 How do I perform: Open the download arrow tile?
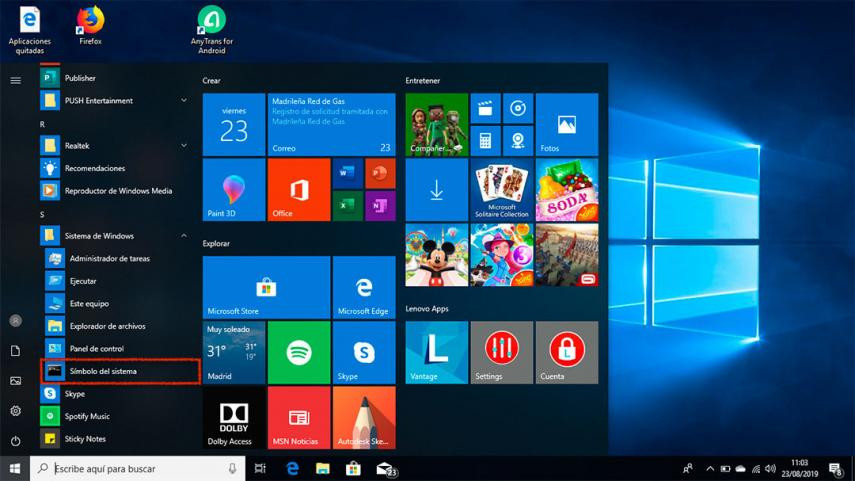point(437,190)
